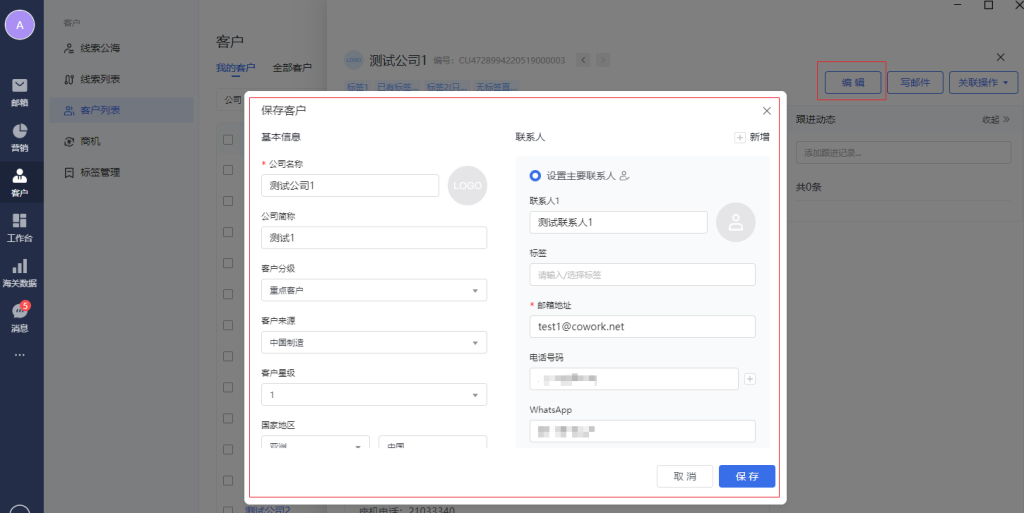The image size is (1024, 513).
Task: Click the 邮箱地址 input field
Action: pos(642,326)
